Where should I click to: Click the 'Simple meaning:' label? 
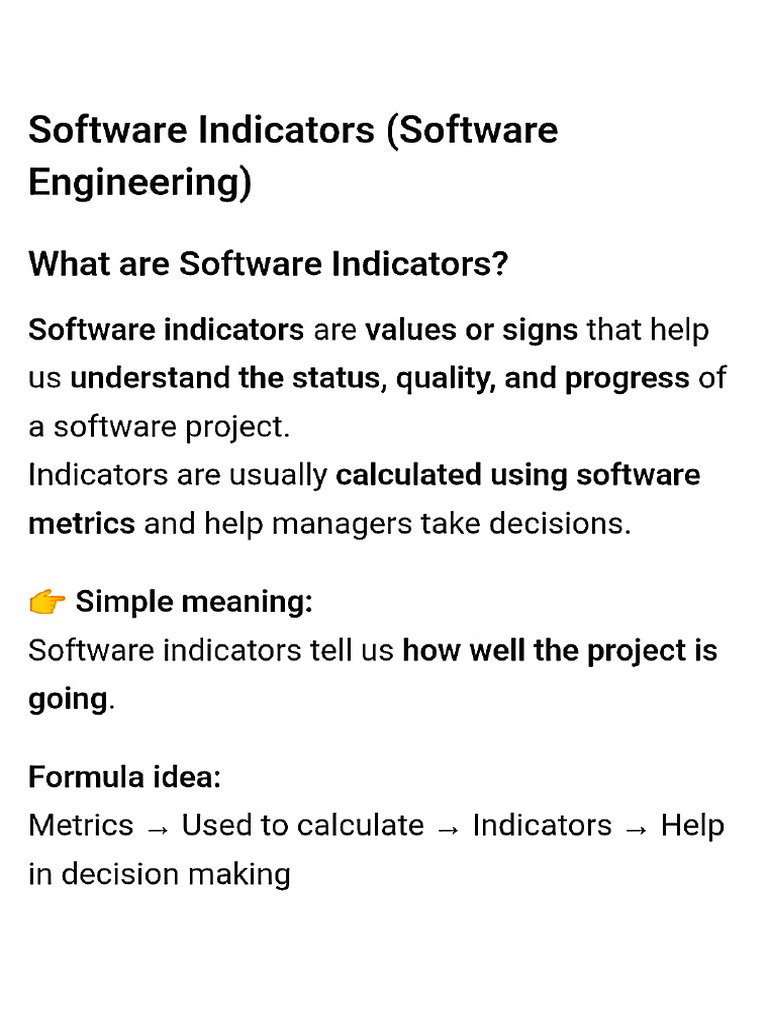(194, 601)
